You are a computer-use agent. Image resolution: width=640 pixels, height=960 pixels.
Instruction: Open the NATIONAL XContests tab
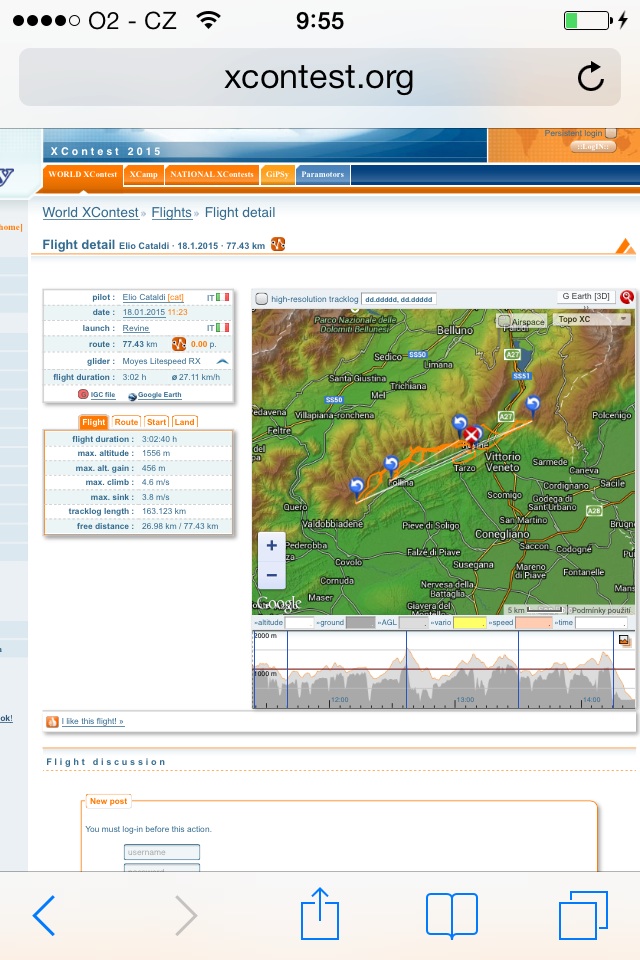coord(211,174)
